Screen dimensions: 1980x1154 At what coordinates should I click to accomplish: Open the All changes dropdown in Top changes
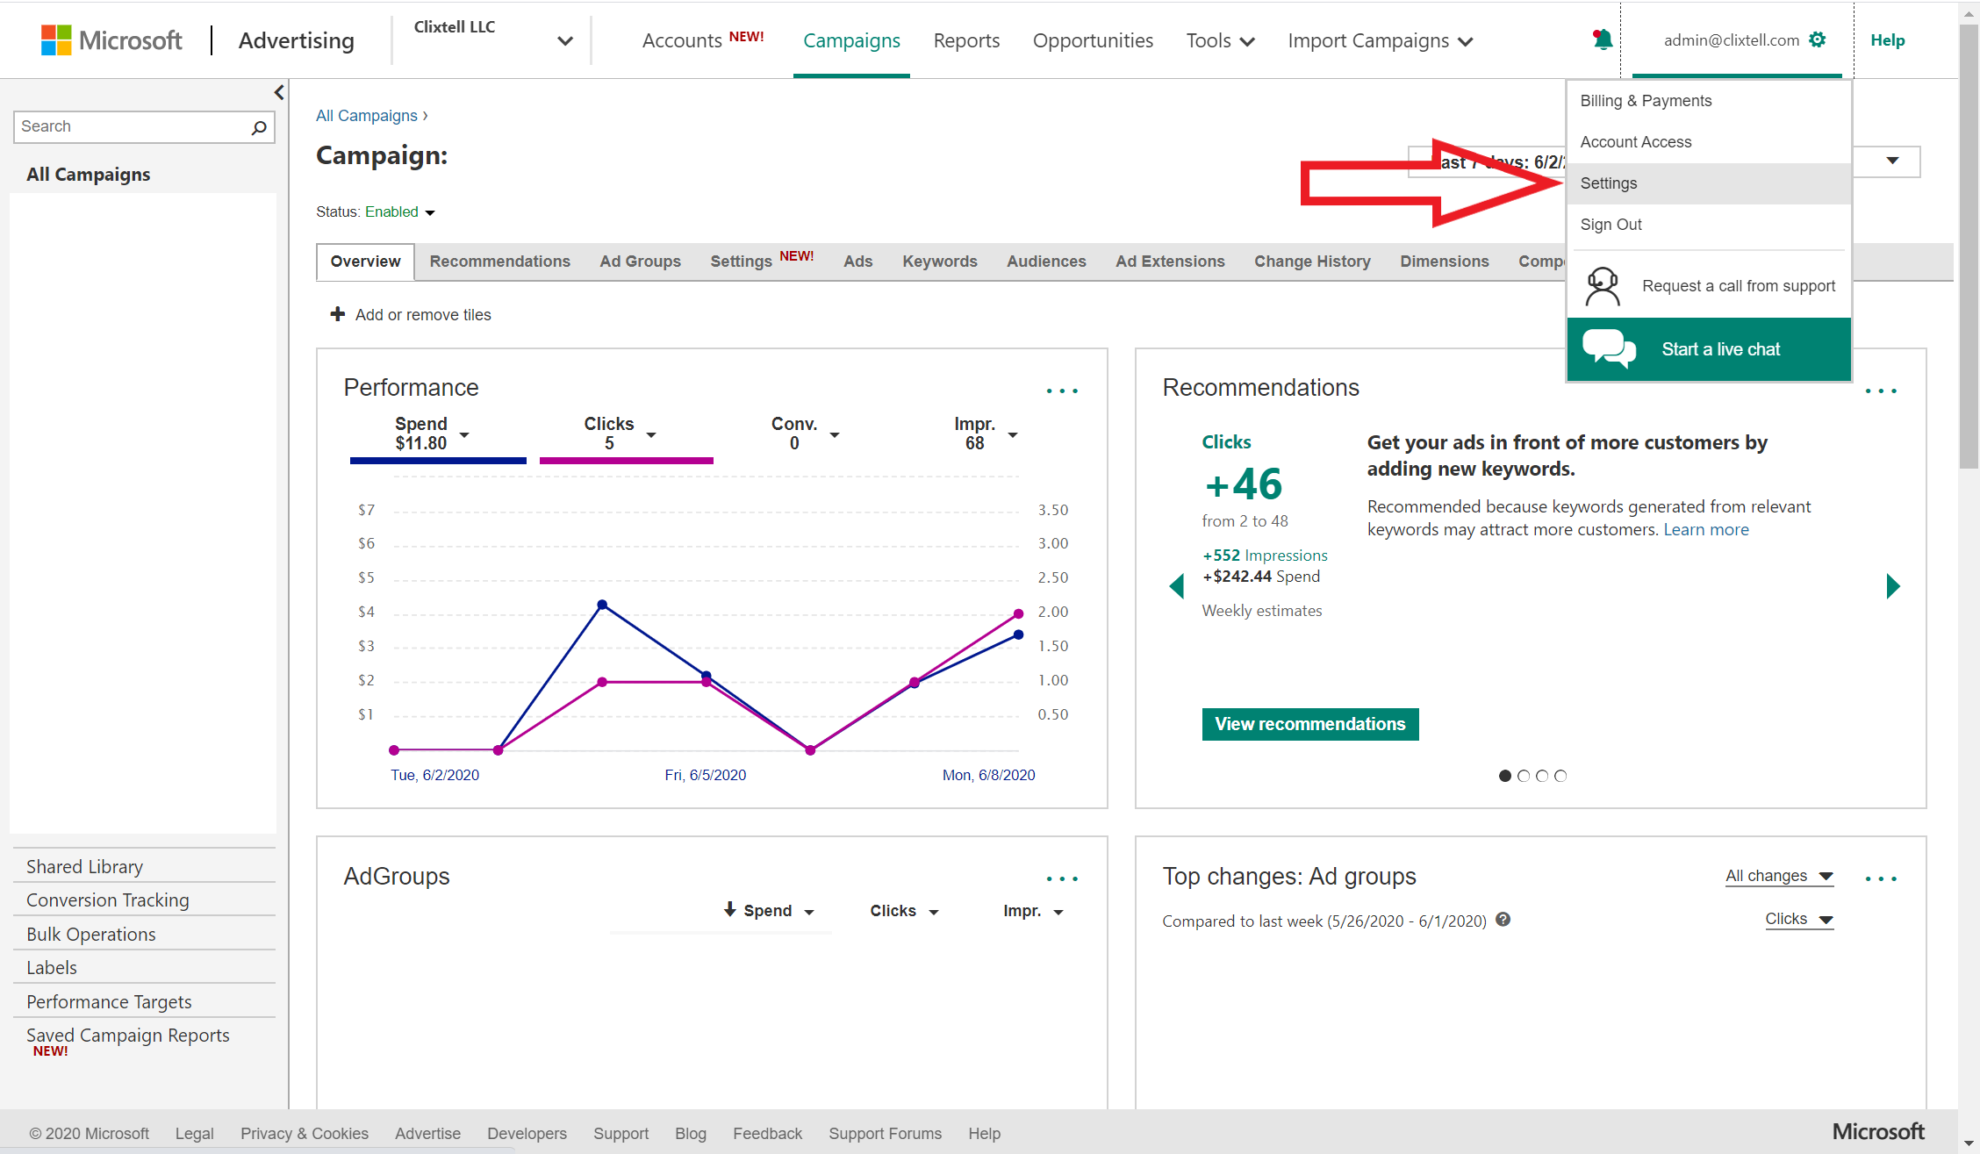coord(1779,875)
